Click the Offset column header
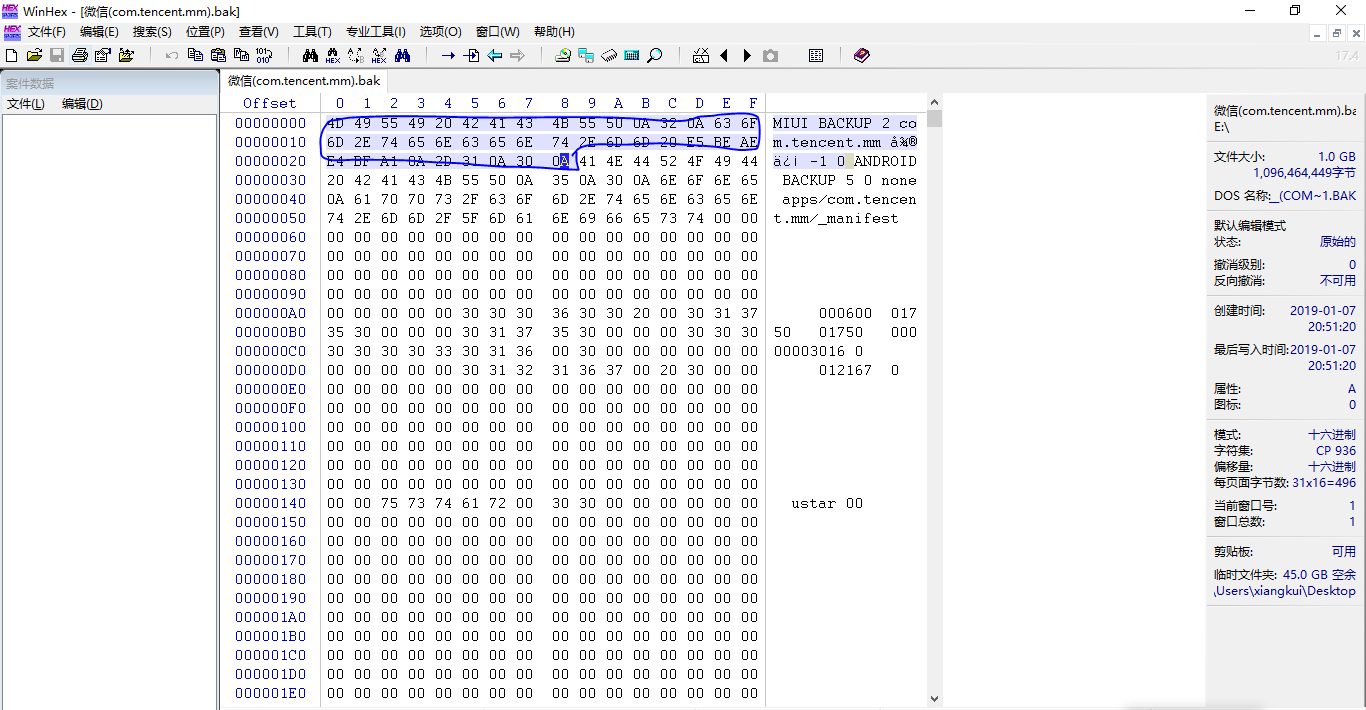The height and width of the screenshot is (710, 1366). tap(270, 103)
